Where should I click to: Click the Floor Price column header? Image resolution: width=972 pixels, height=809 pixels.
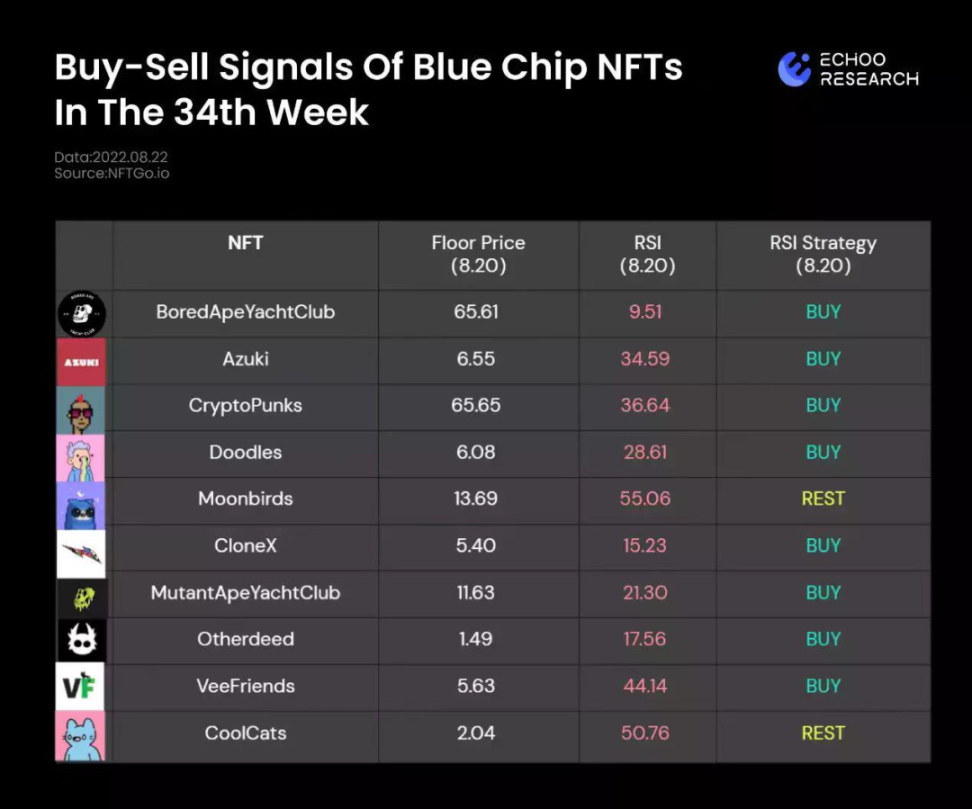click(478, 254)
